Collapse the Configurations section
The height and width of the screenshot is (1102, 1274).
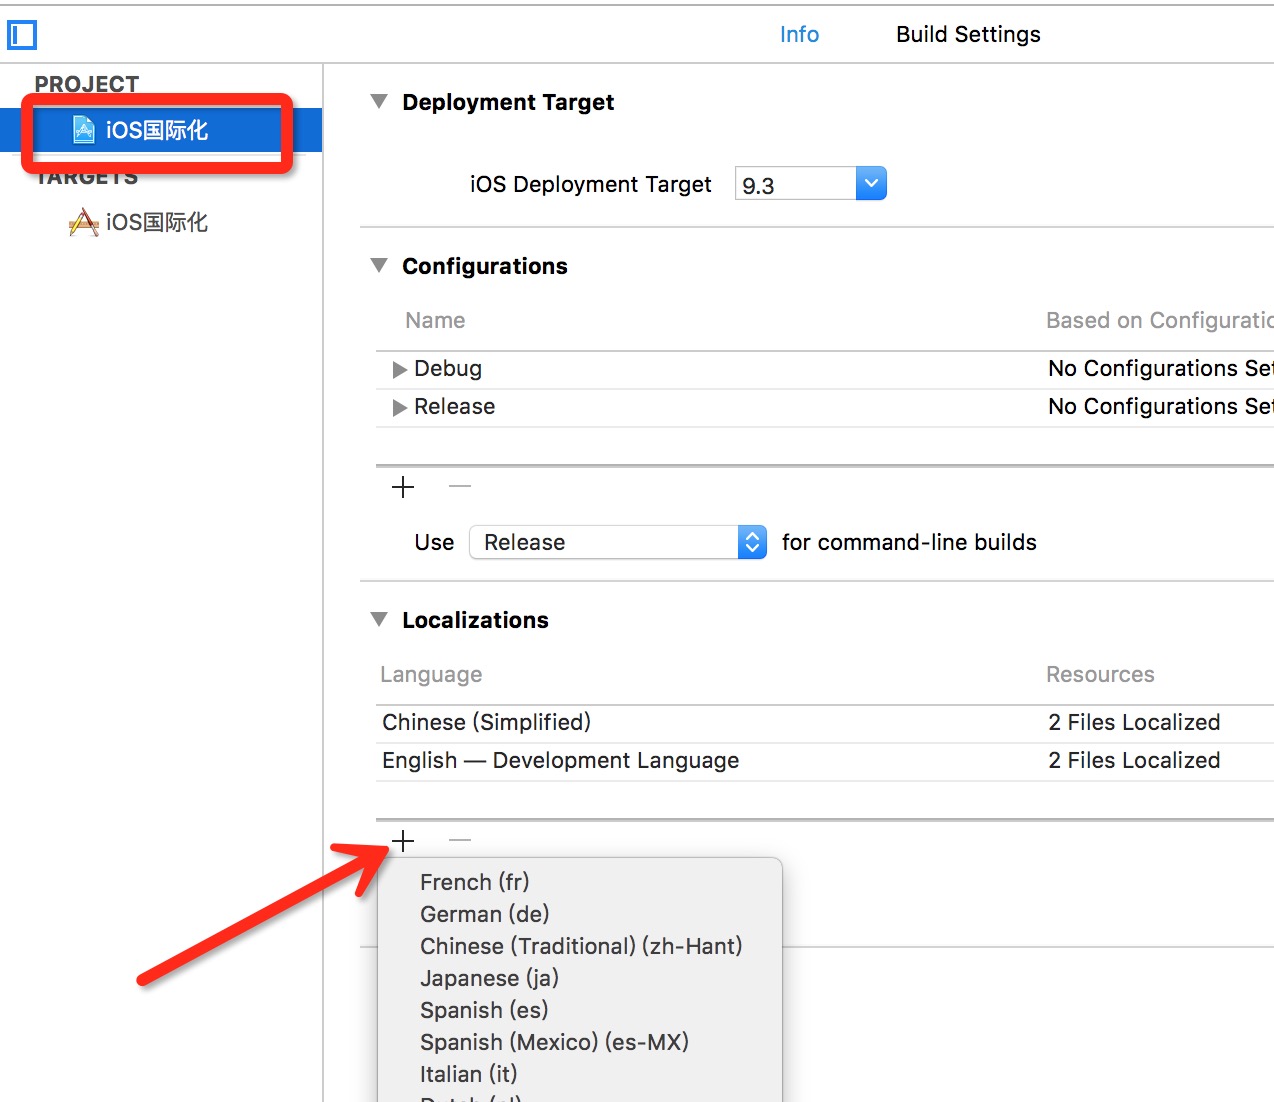(x=379, y=266)
